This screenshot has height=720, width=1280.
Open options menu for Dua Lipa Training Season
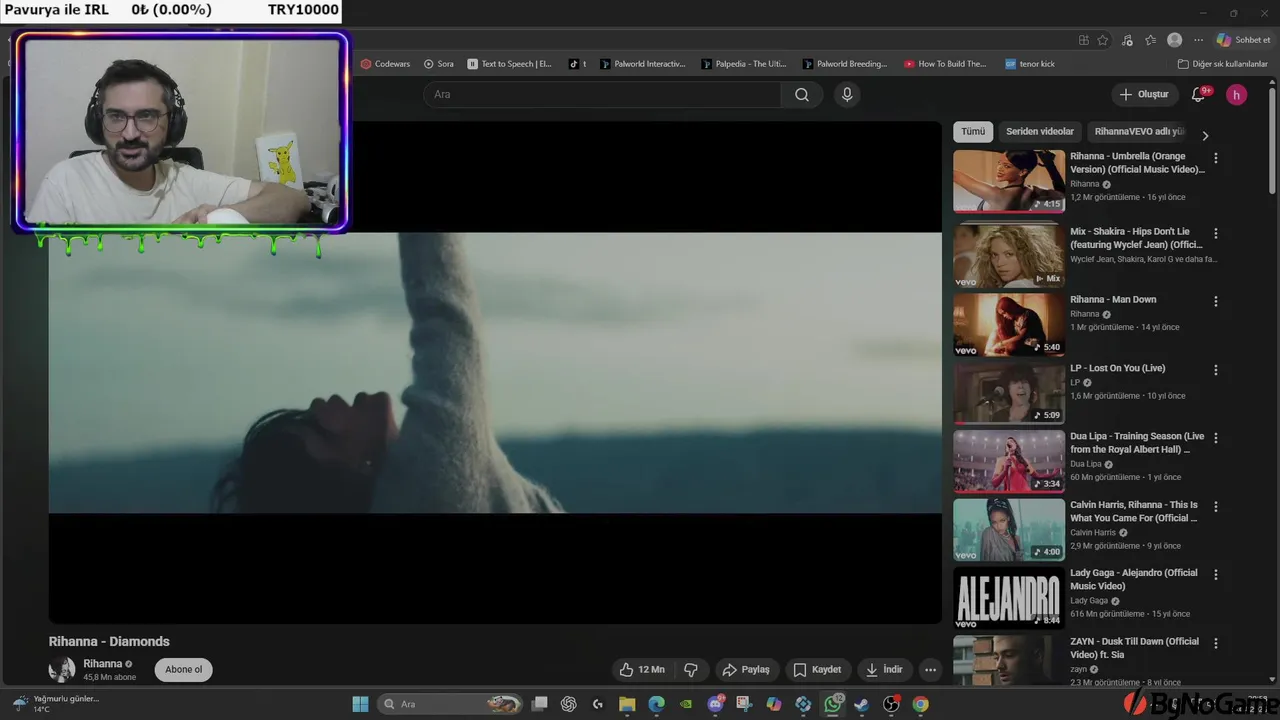tap(1216, 438)
